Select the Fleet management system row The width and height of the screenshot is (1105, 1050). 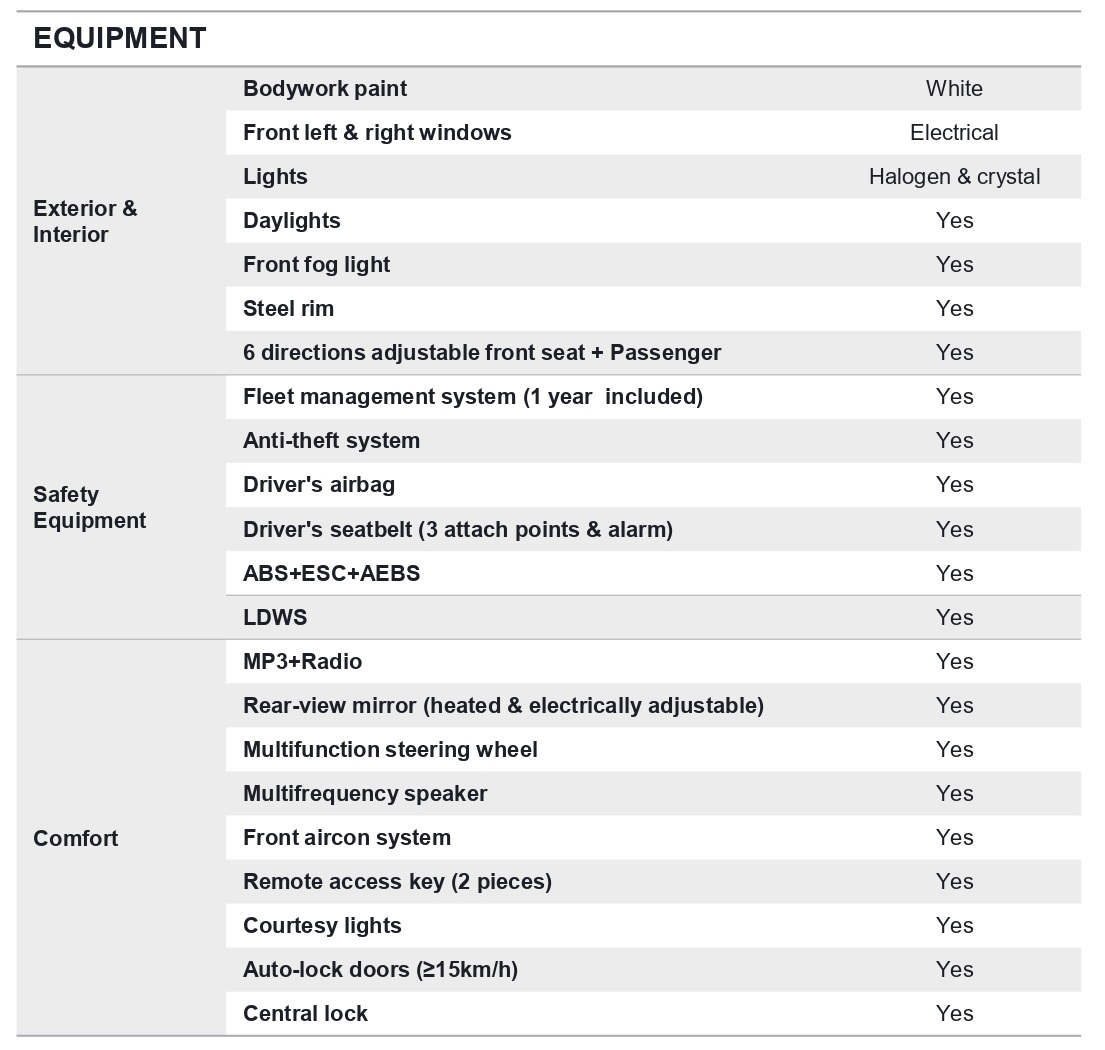pos(653,397)
